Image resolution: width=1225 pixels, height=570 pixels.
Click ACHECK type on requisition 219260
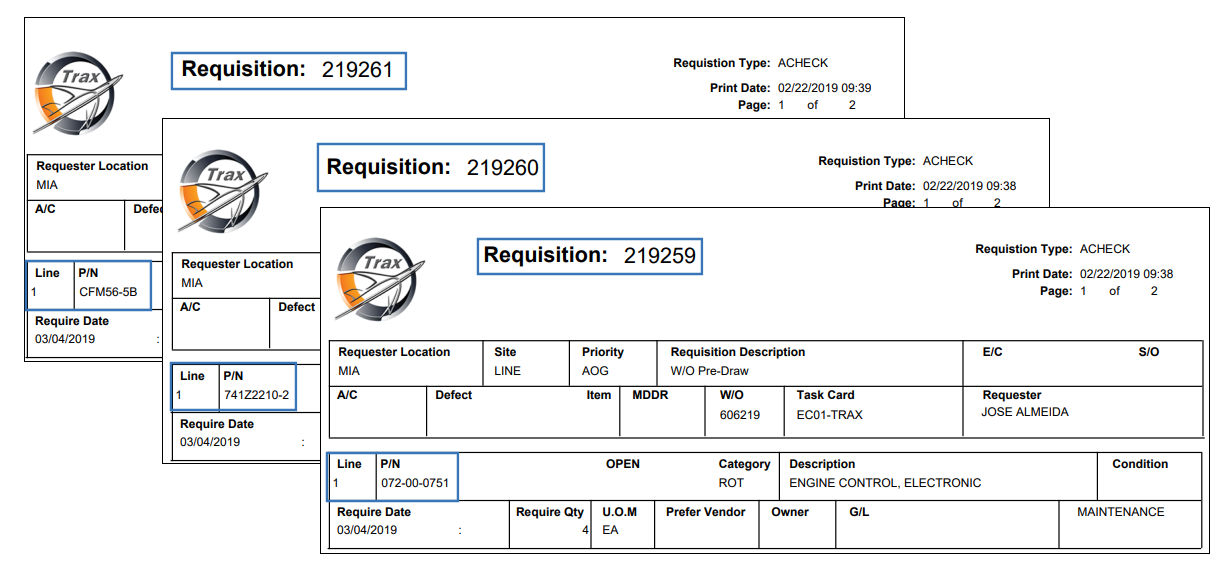coord(948,161)
